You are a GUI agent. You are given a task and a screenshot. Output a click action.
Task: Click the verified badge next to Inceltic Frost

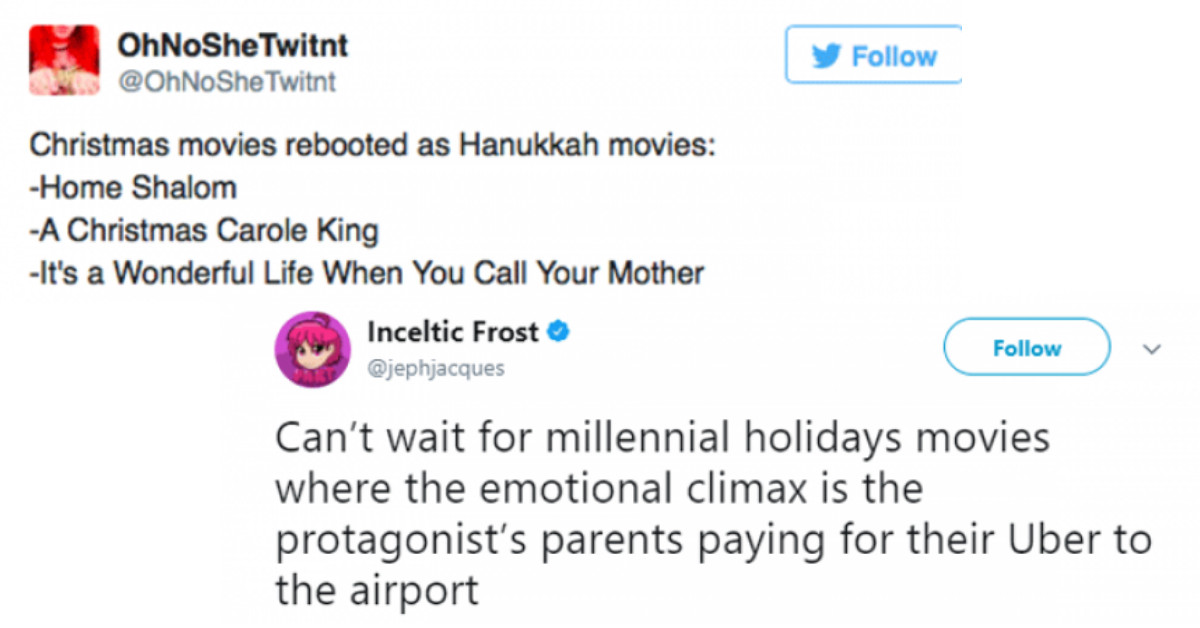click(x=558, y=331)
